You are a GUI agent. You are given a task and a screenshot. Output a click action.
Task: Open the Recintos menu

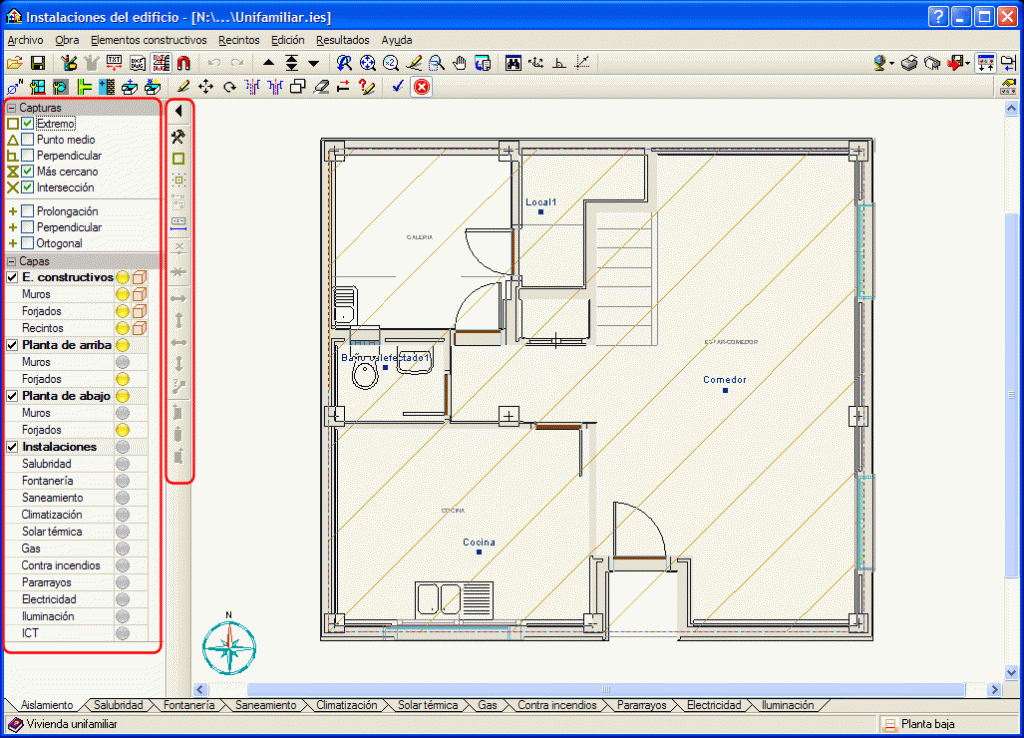[x=239, y=40]
